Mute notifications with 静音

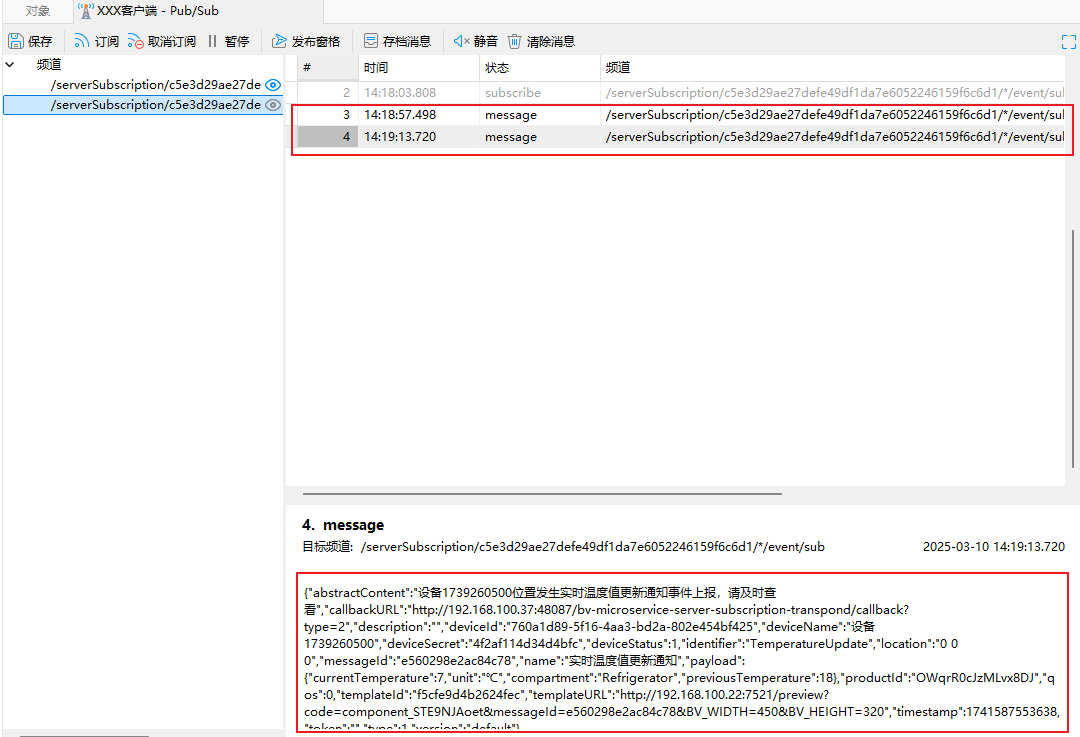coord(475,41)
